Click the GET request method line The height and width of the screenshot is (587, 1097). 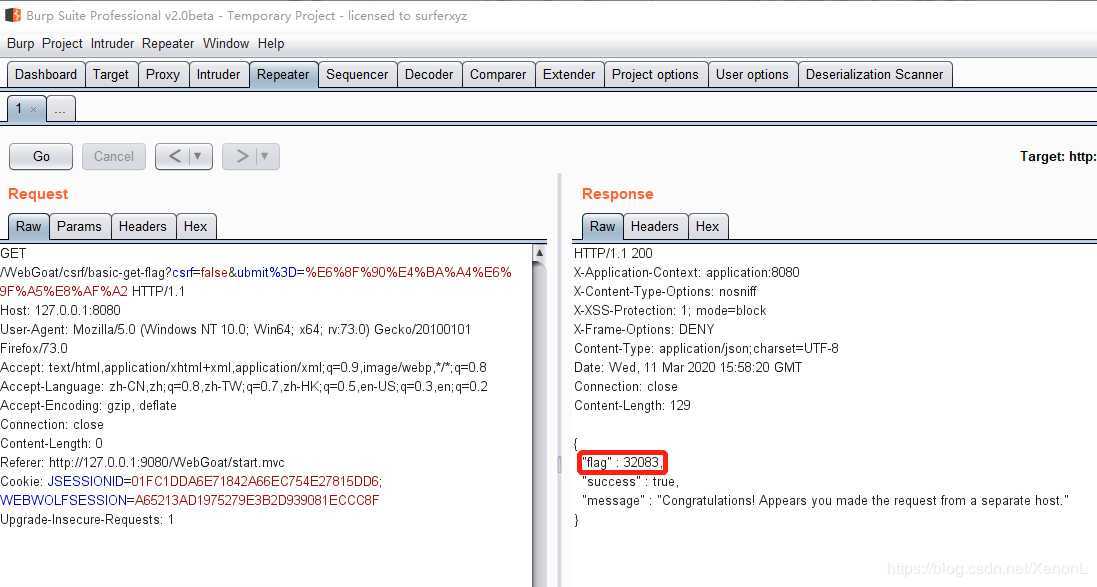[x=13, y=253]
